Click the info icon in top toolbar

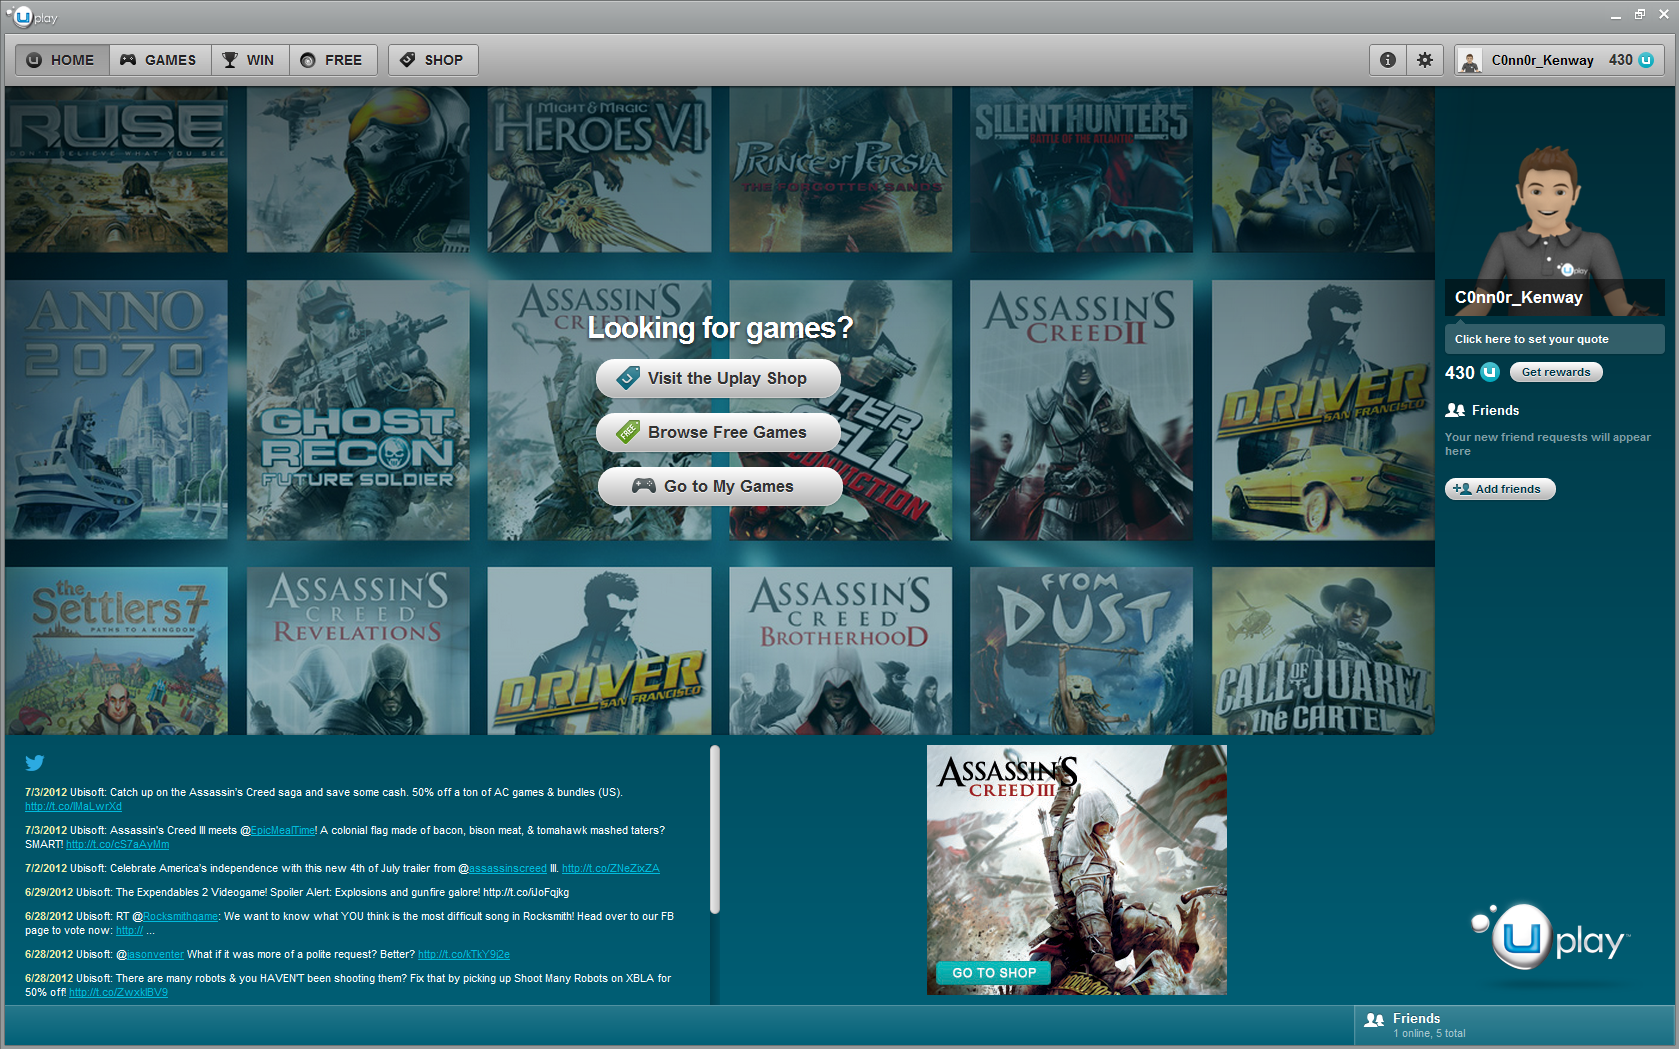(1386, 59)
